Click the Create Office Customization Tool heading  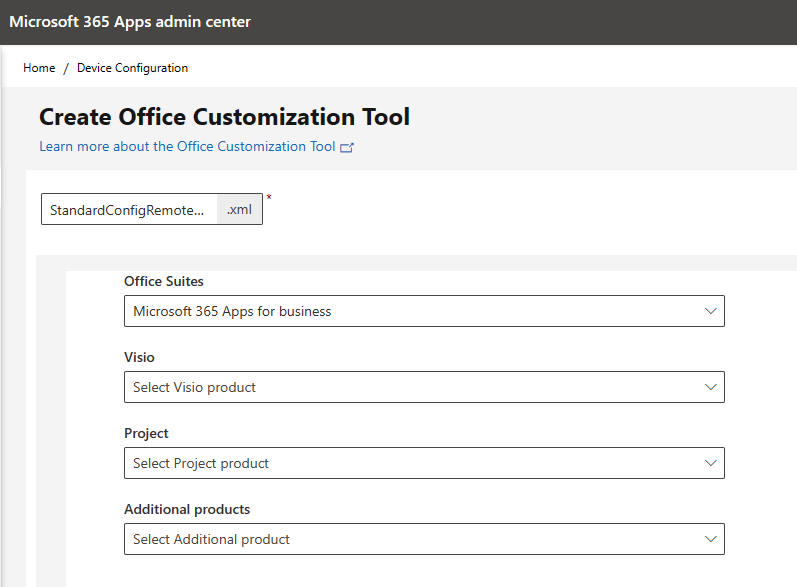pyautogui.click(x=224, y=117)
